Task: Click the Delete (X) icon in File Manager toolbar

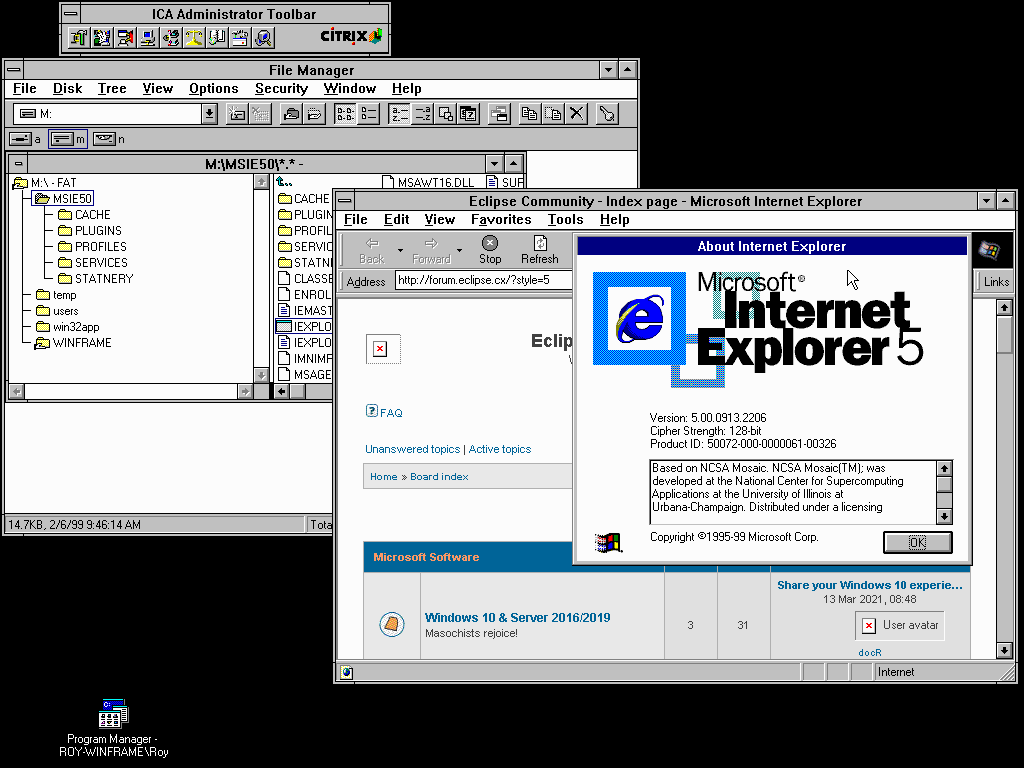Action: coord(576,114)
